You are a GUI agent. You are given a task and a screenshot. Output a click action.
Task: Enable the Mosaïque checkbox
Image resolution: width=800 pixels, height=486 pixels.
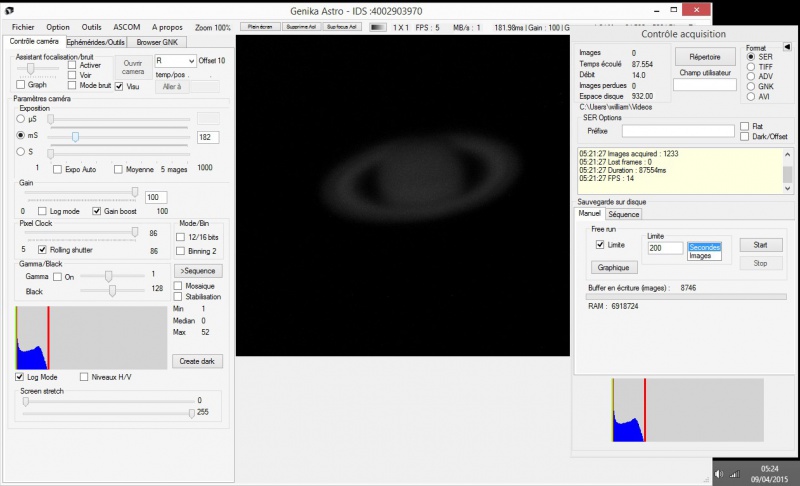click(178, 286)
